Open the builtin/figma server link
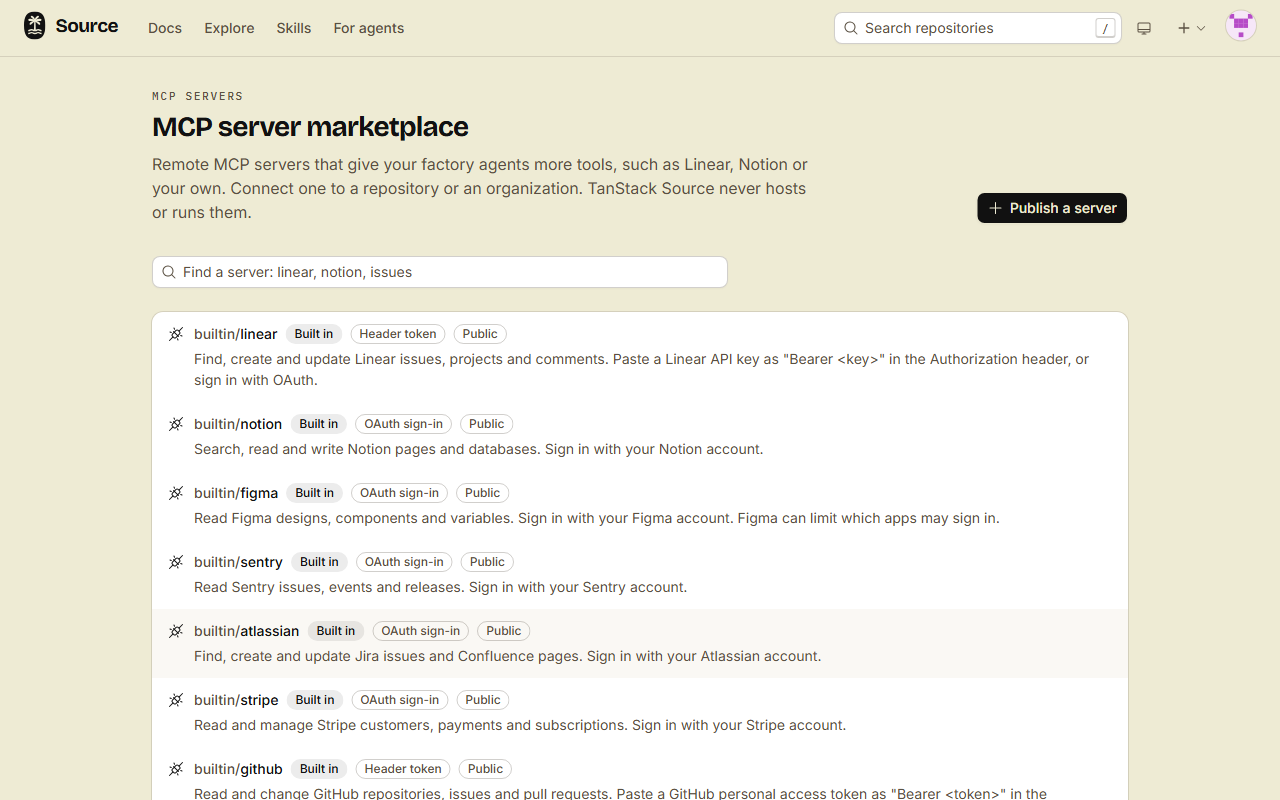Image resolution: width=1280 pixels, height=800 pixels. [236, 493]
